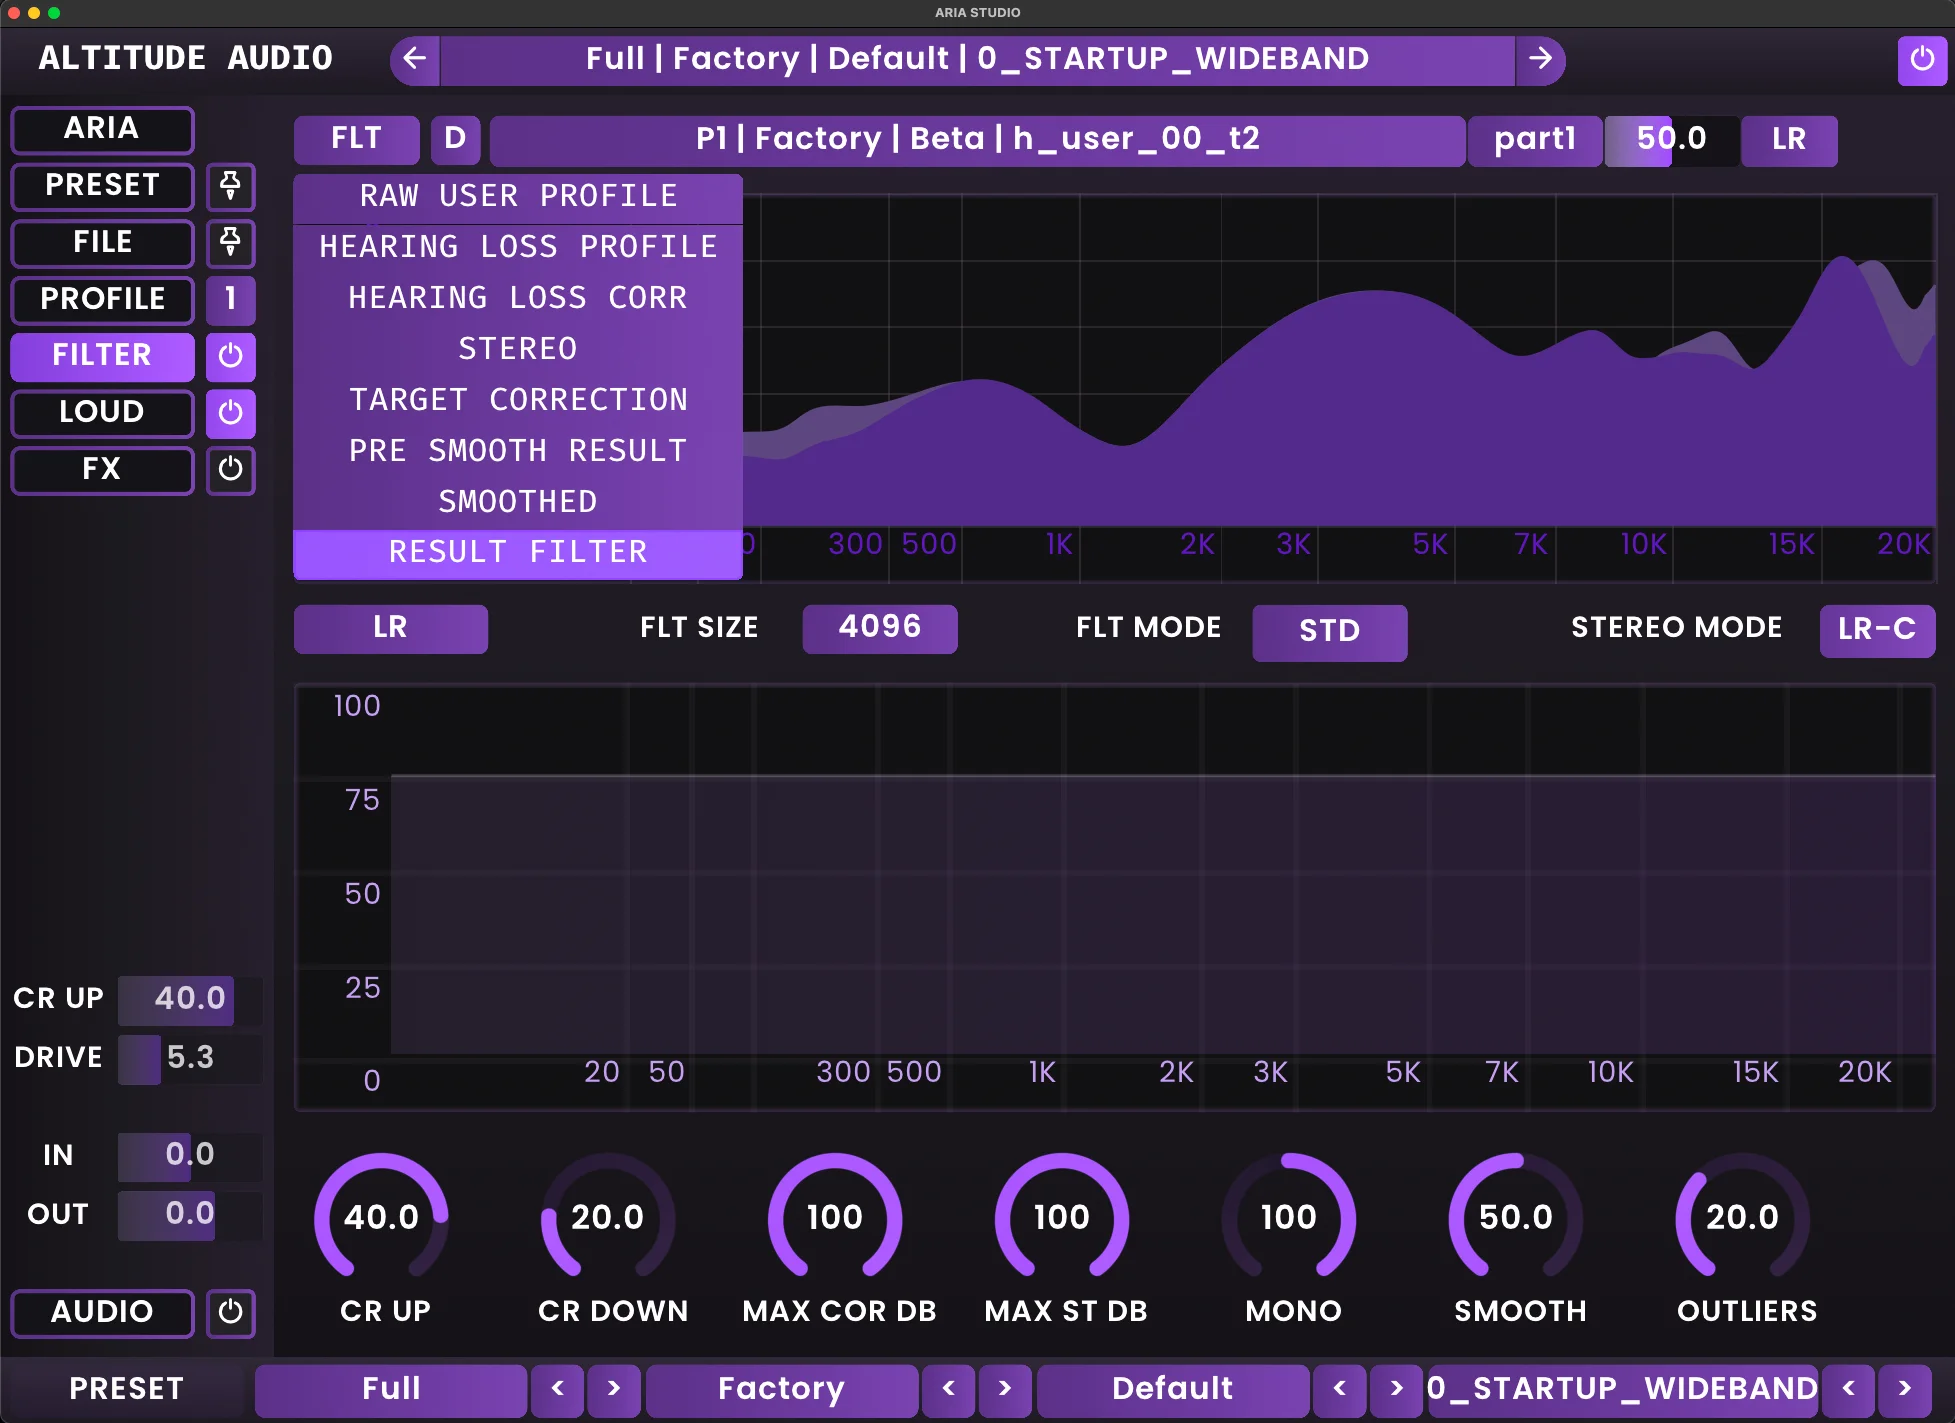Open the FLT filter panel
The height and width of the screenshot is (1423, 1955).
coord(355,140)
